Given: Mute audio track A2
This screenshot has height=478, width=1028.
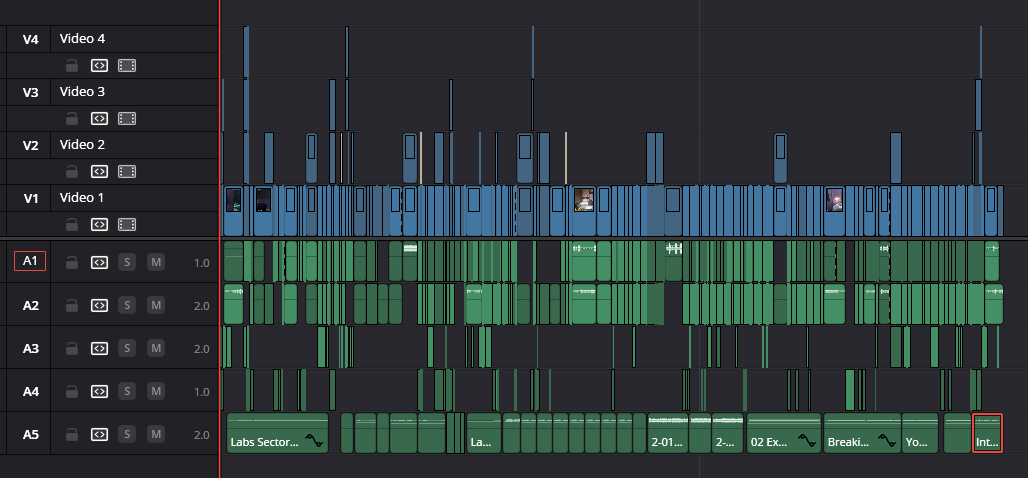Looking at the screenshot, I should 156,305.
